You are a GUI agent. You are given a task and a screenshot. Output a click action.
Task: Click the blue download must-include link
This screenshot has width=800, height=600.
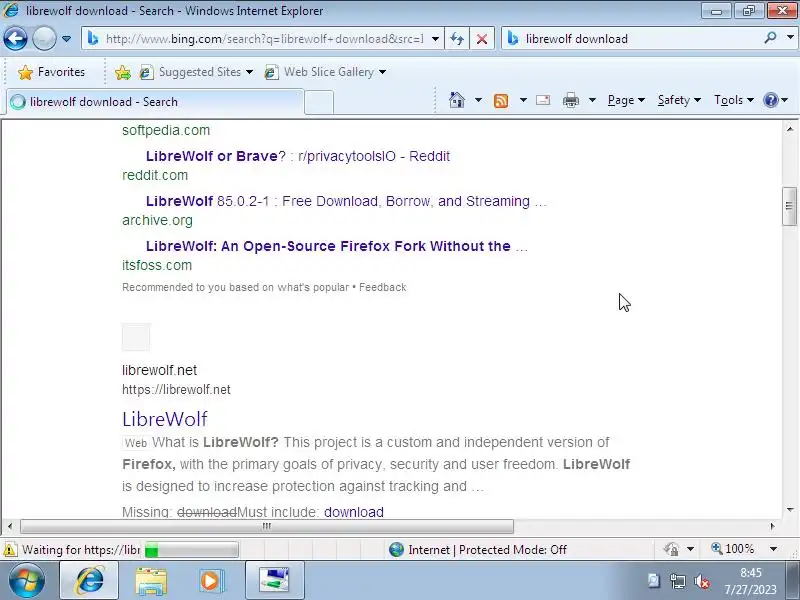(x=354, y=512)
